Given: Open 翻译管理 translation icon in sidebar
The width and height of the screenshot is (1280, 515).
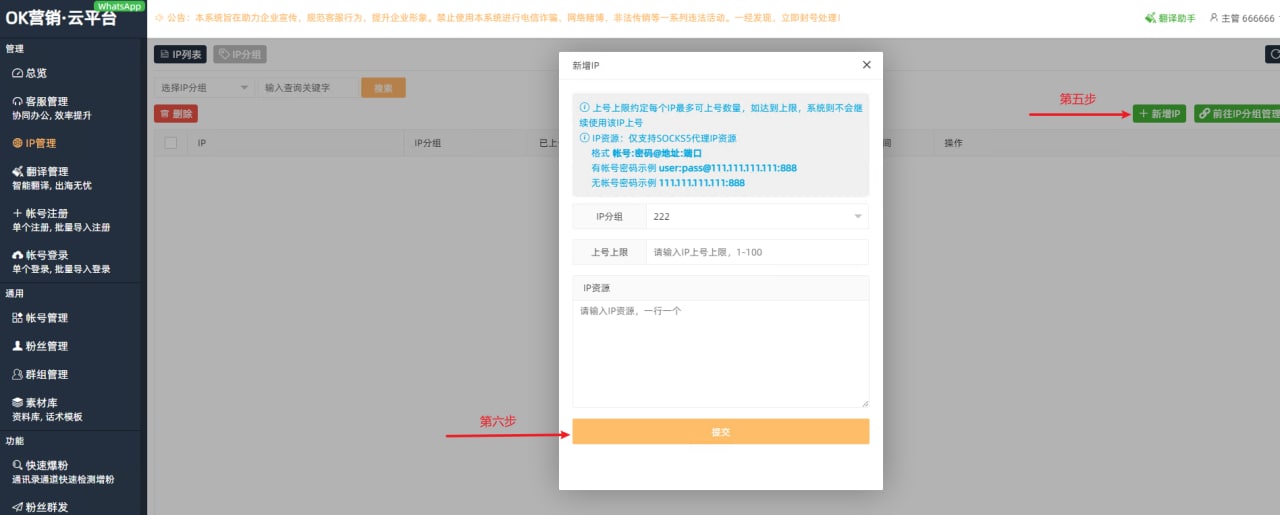Looking at the screenshot, I should coord(17,172).
